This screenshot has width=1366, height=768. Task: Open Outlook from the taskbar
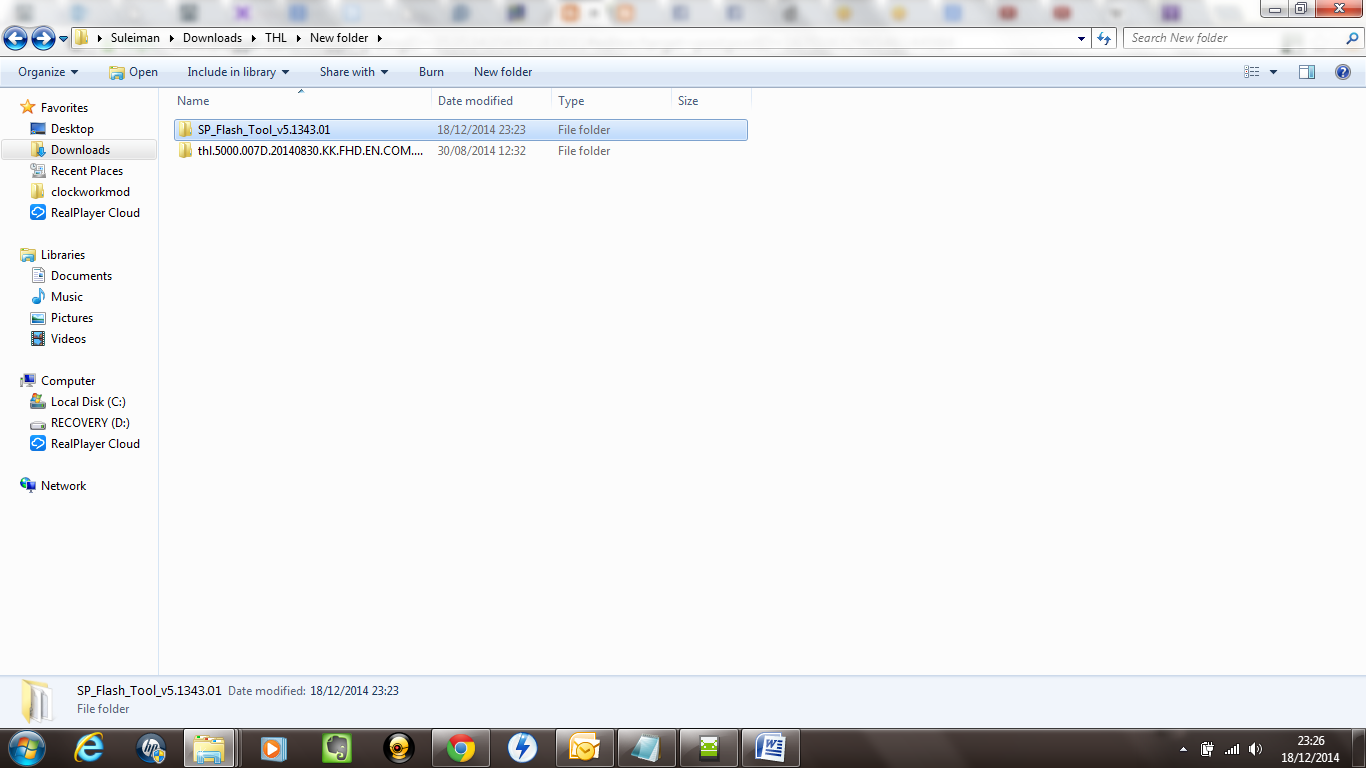(585, 748)
